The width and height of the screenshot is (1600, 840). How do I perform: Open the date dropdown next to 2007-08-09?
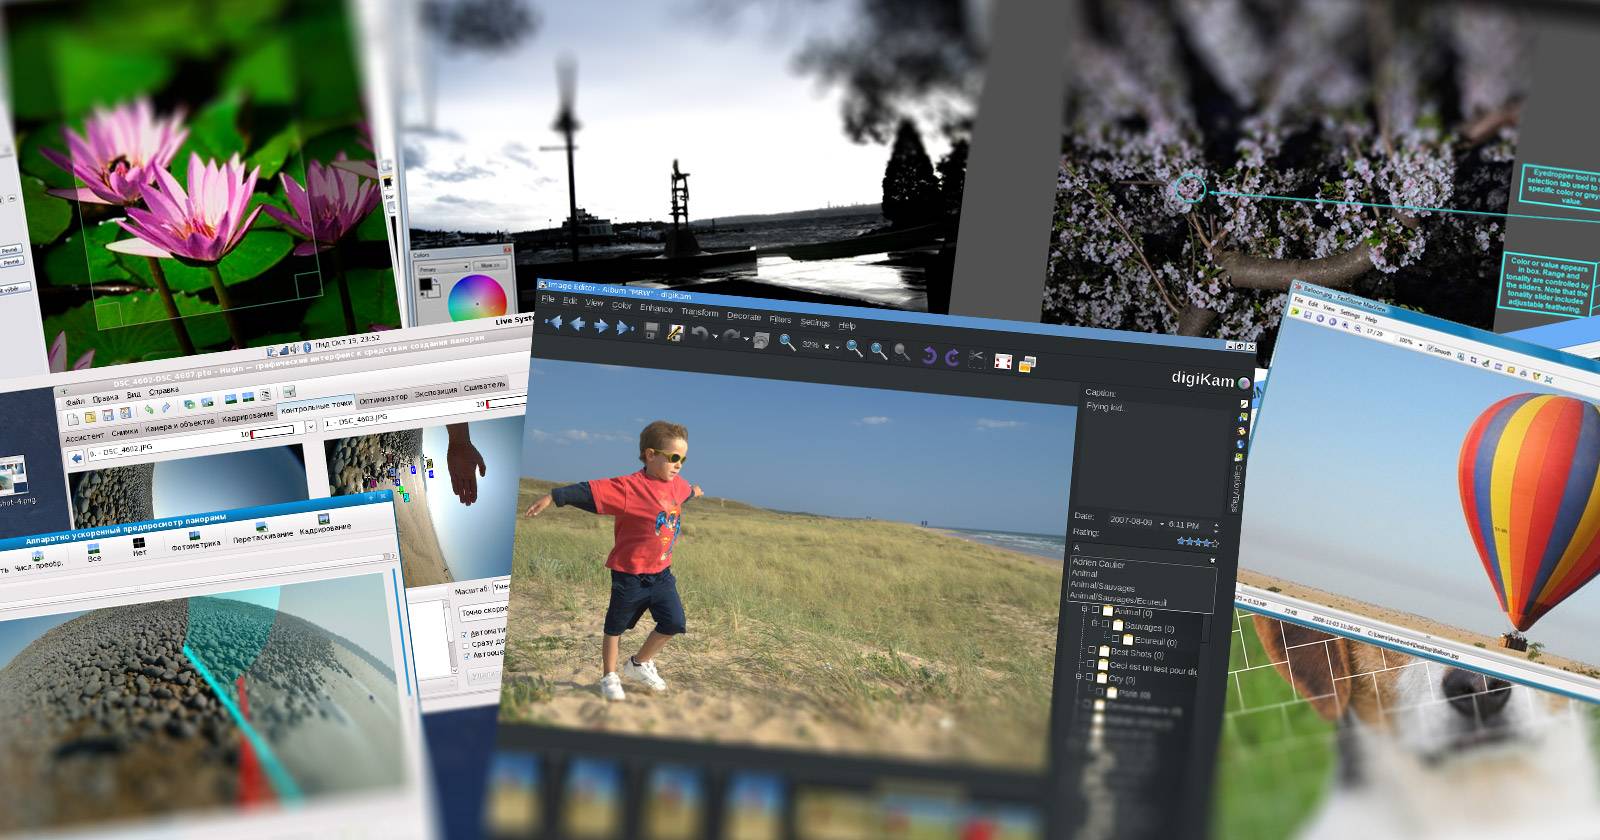1162,523
